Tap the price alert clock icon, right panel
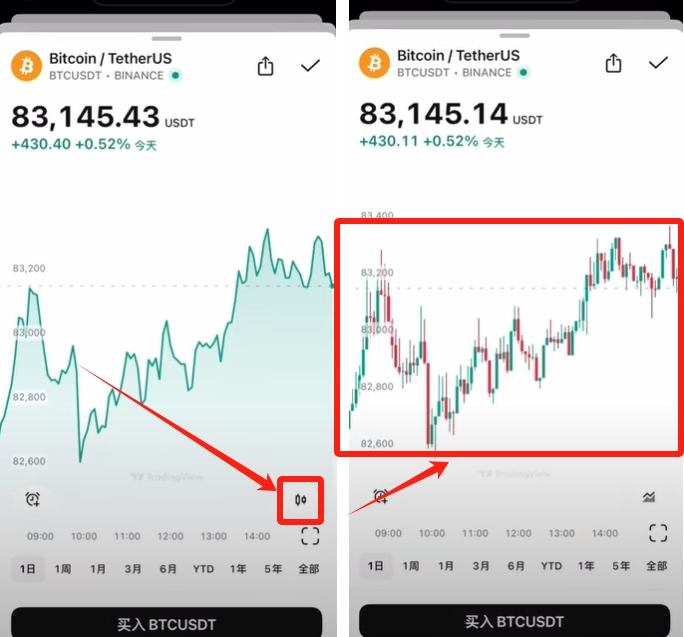 click(x=380, y=496)
